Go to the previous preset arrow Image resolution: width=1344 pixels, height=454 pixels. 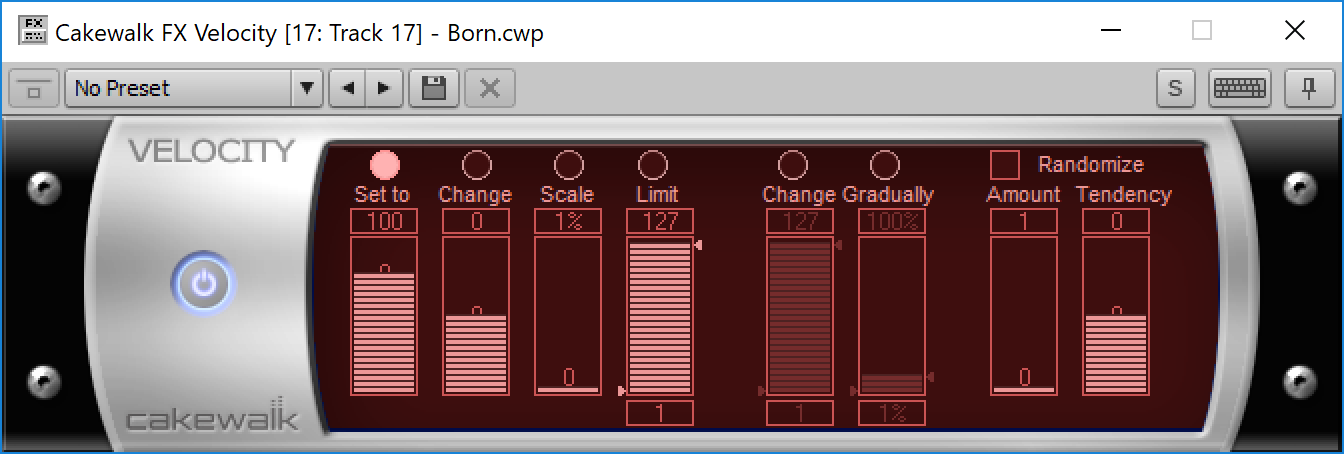click(x=347, y=88)
